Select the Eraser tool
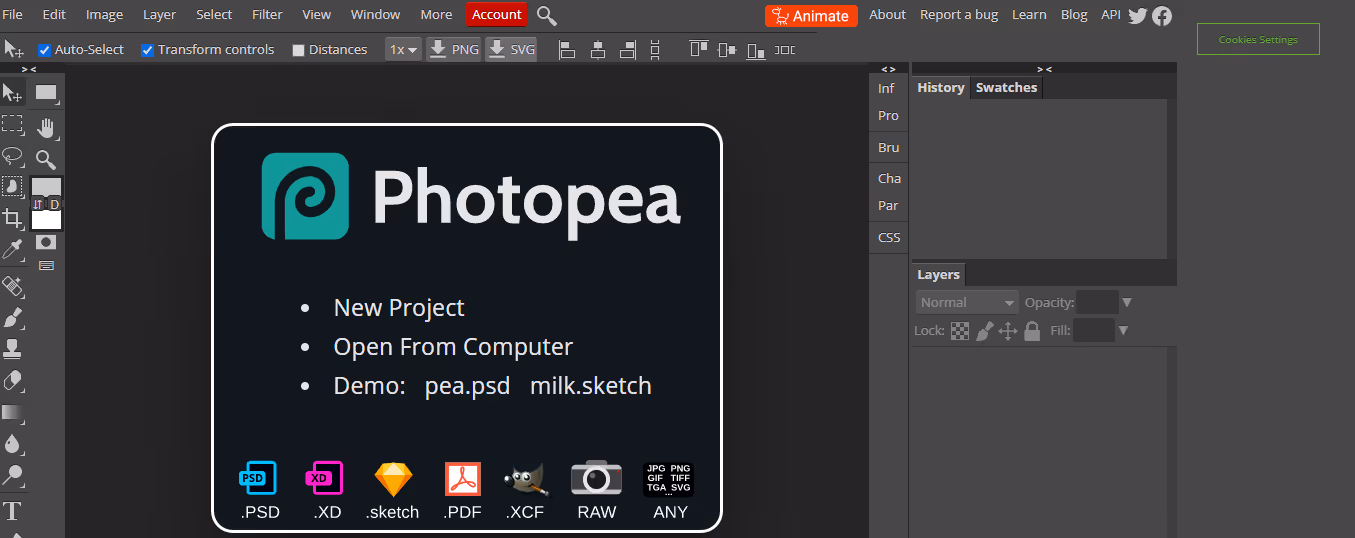The height and width of the screenshot is (538, 1355). 12,380
